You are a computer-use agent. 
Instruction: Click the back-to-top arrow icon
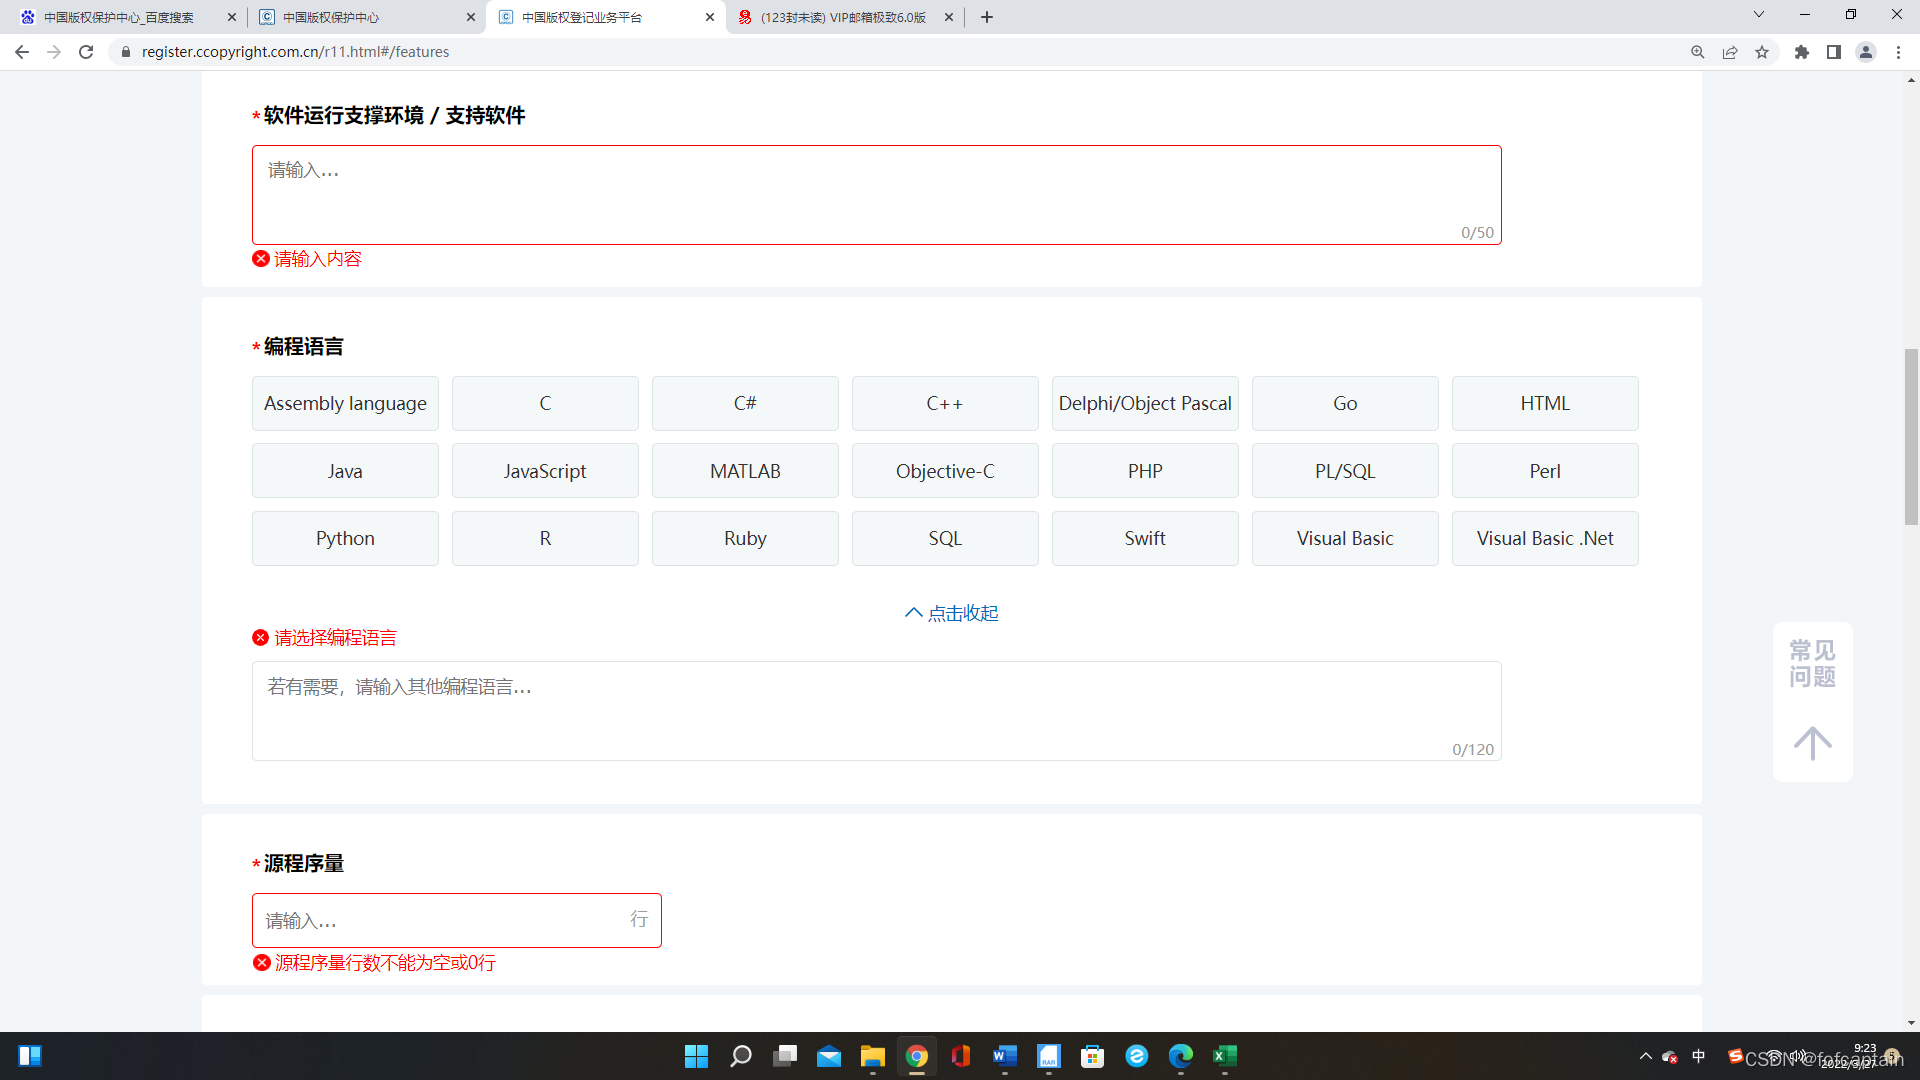1812,743
